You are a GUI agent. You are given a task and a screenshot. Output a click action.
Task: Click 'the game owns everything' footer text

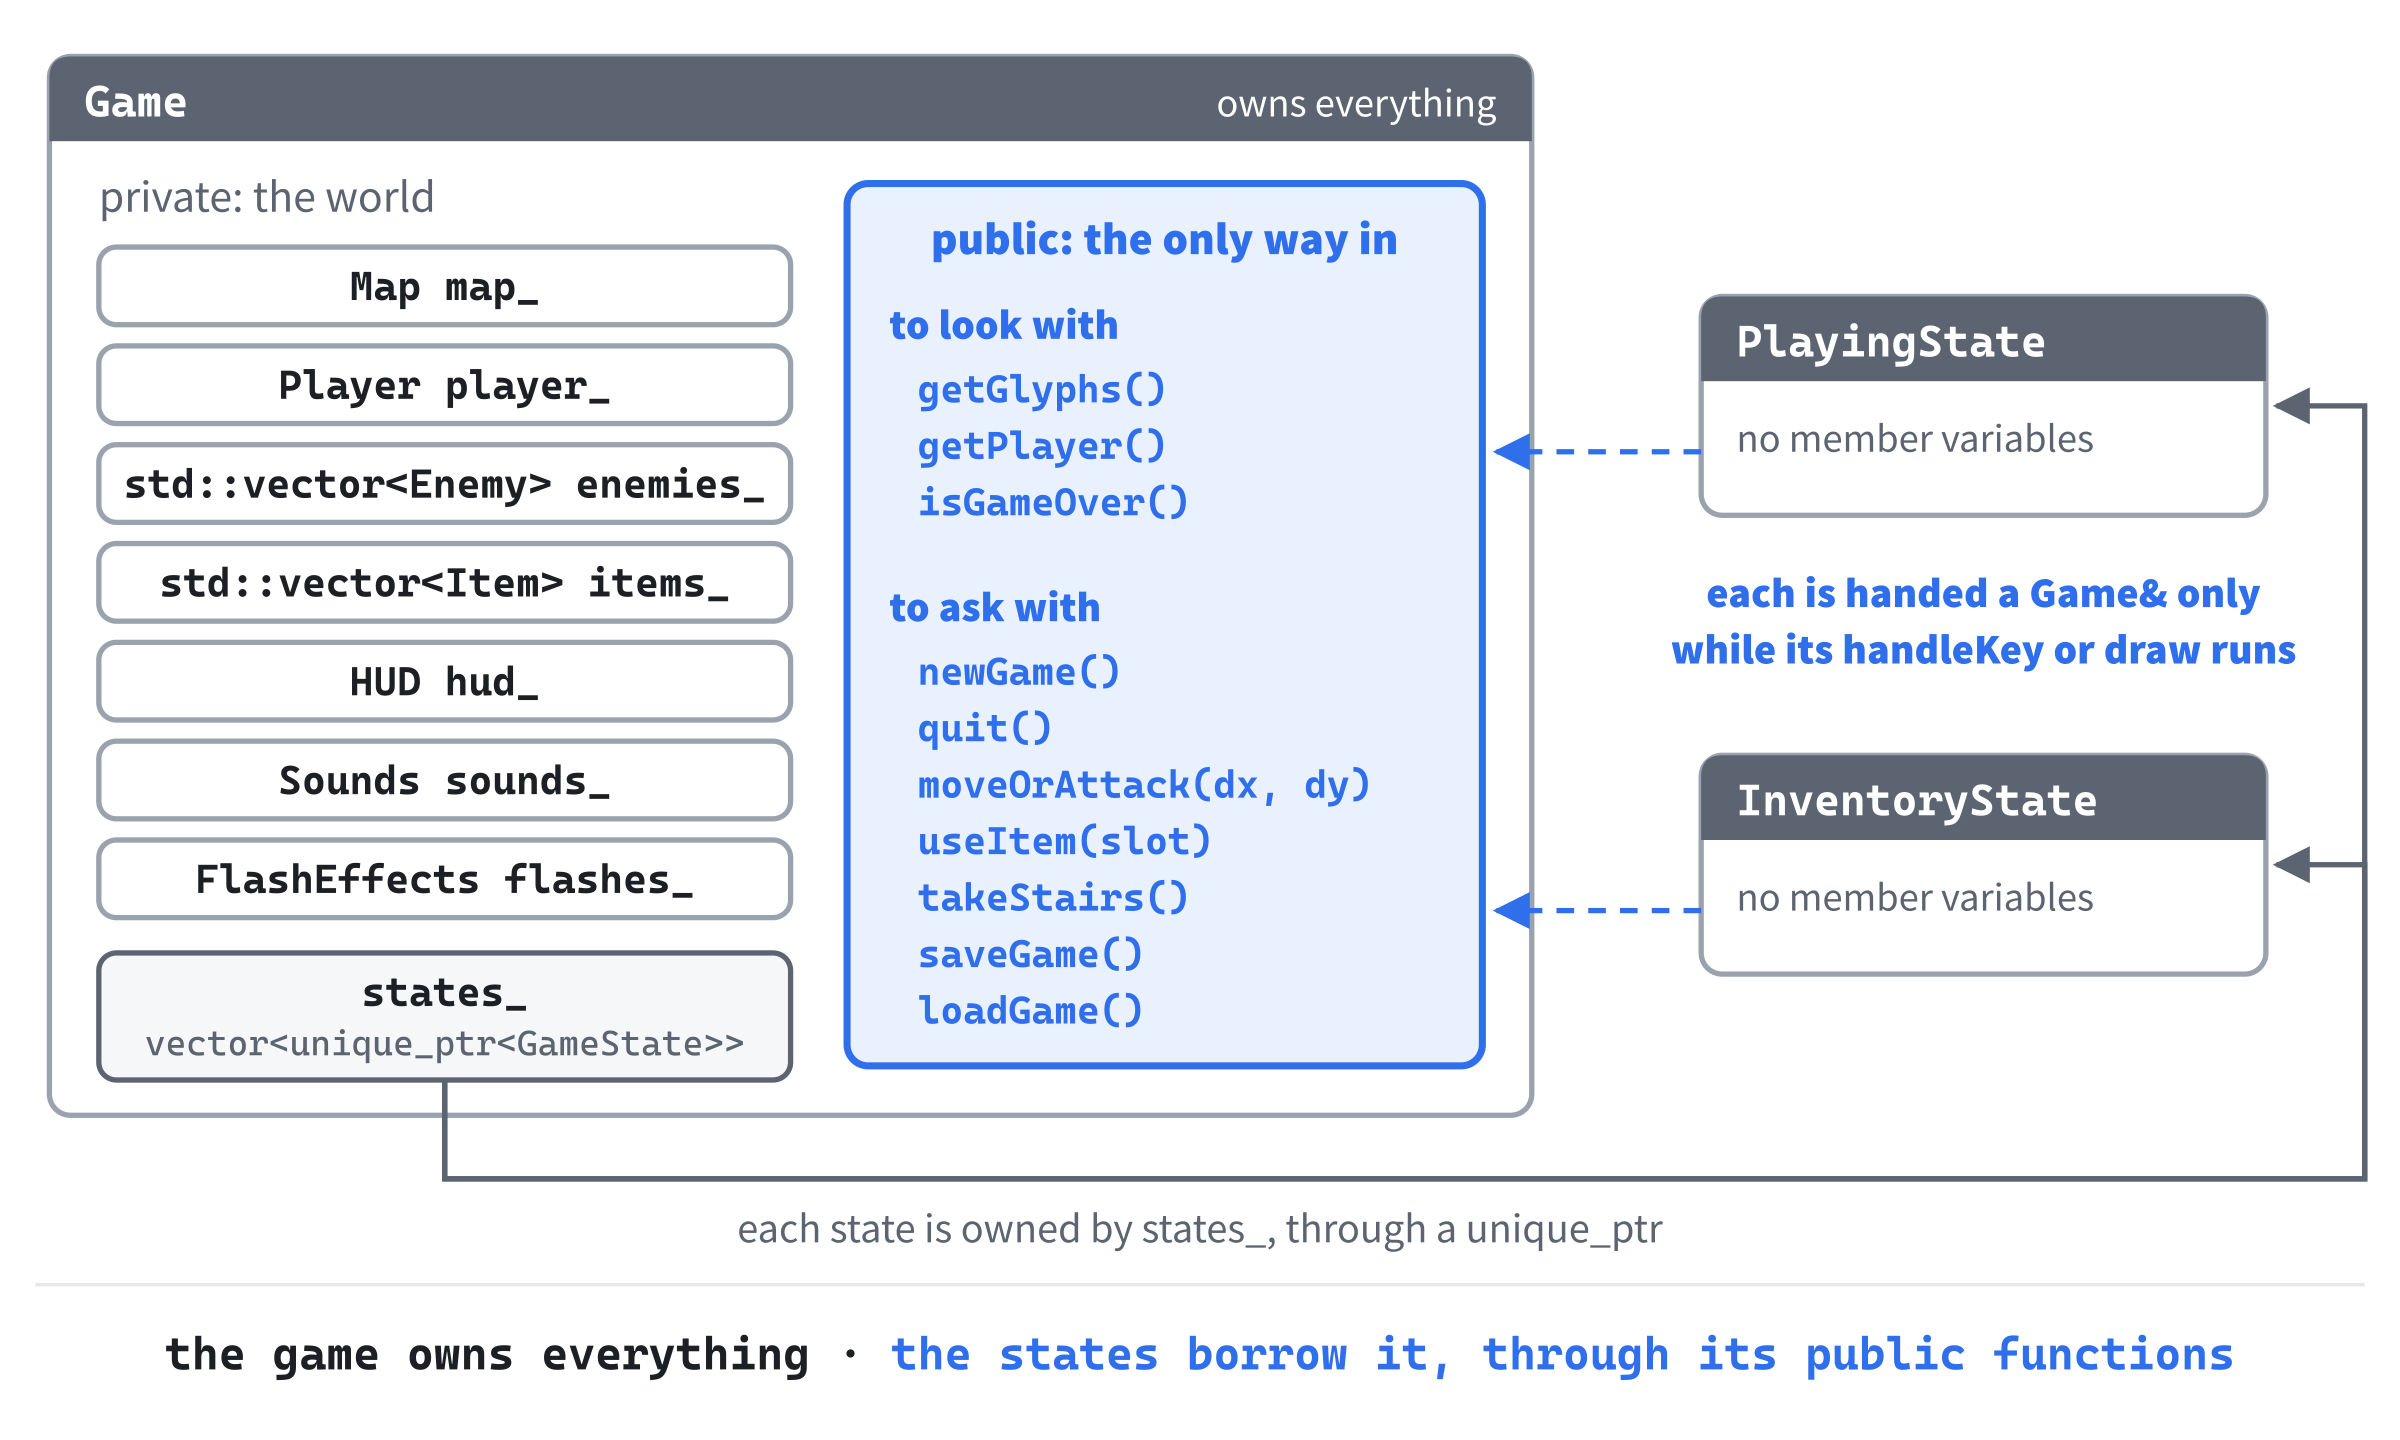[487, 1355]
